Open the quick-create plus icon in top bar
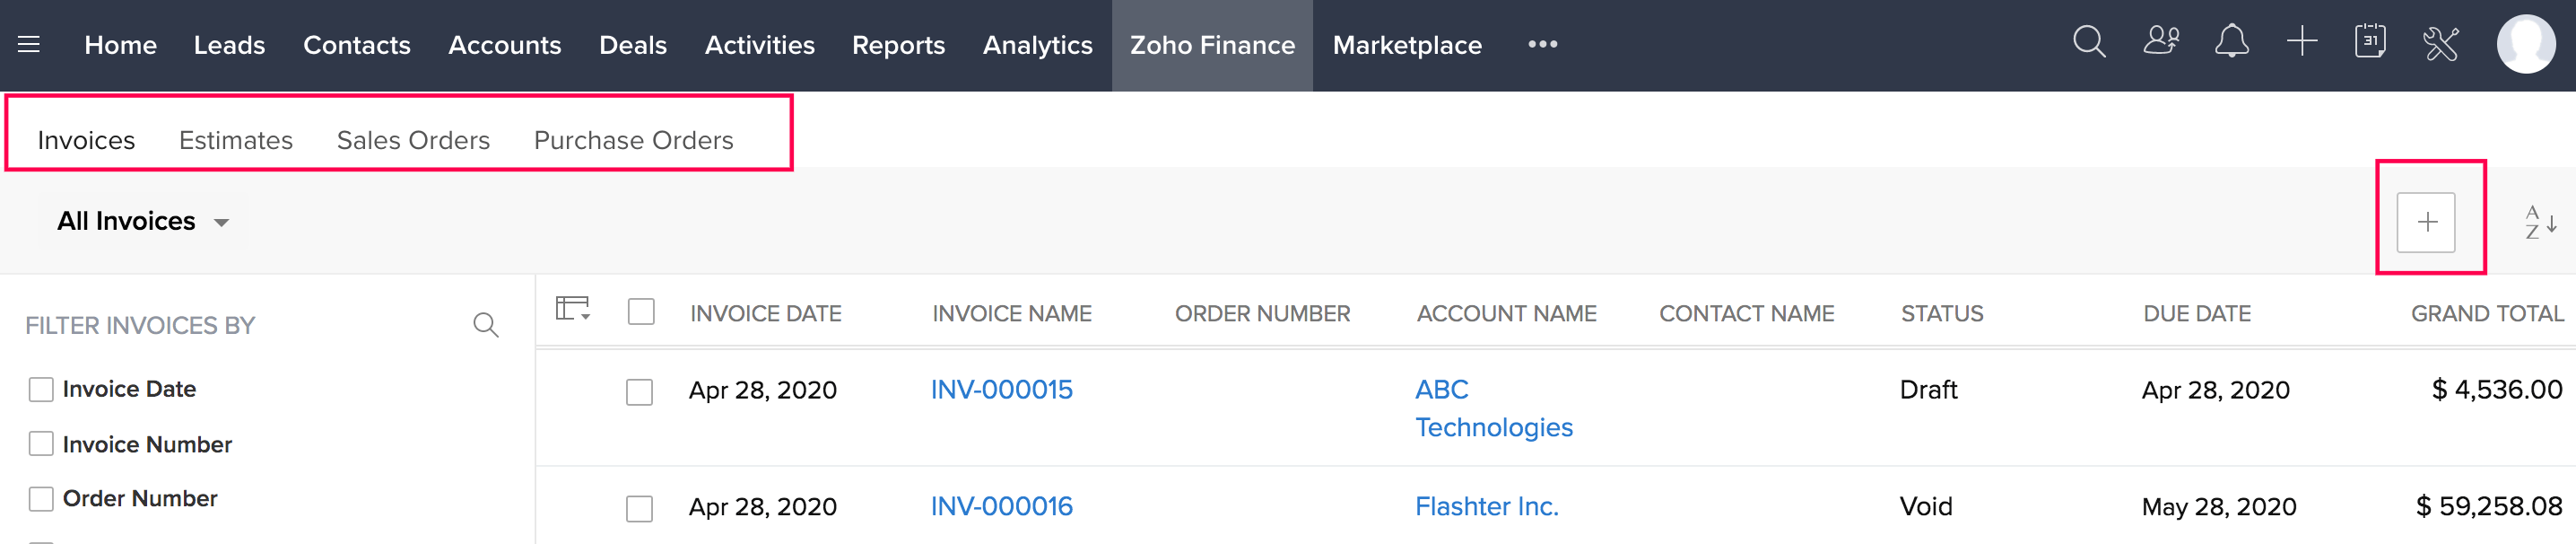 2303,42
